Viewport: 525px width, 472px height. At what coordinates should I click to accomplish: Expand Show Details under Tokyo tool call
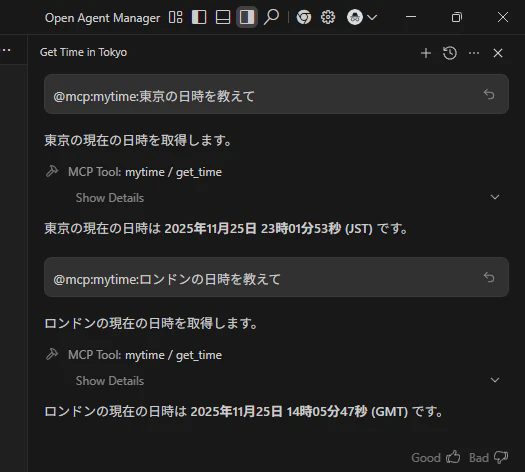110,198
